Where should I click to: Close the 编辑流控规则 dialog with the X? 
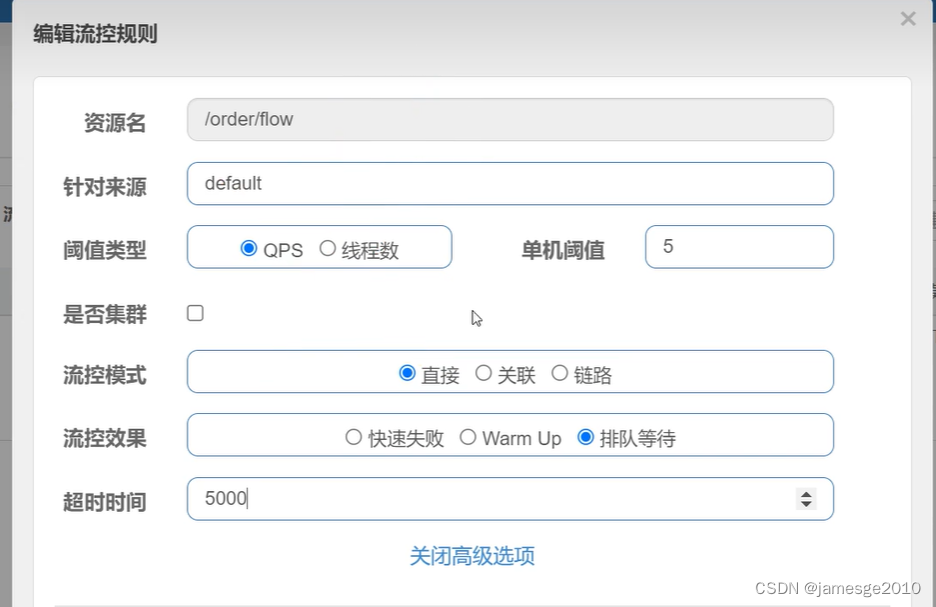click(908, 19)
